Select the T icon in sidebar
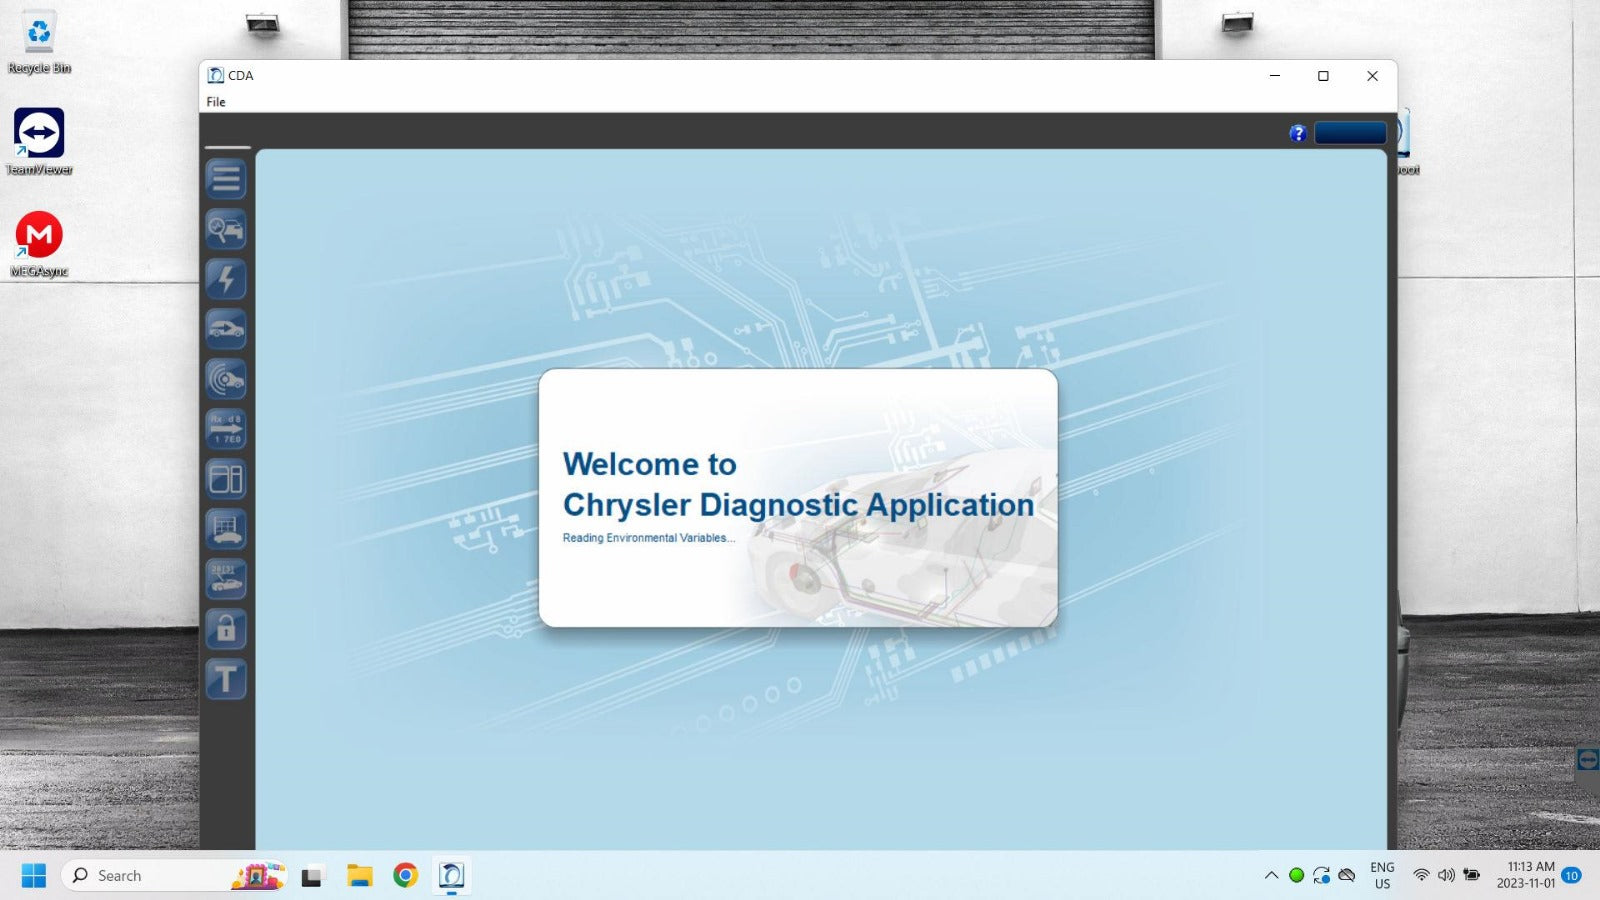 coord(226,679)
